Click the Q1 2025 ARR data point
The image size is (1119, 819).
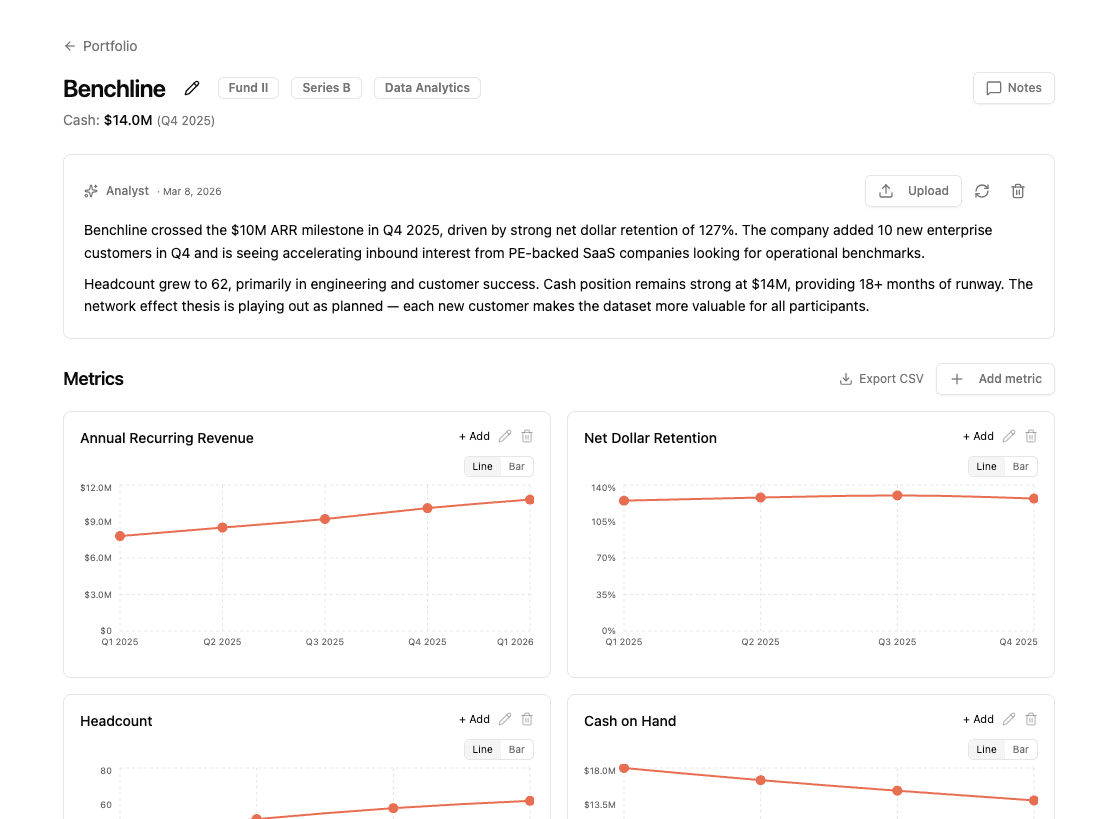[120, 536]
